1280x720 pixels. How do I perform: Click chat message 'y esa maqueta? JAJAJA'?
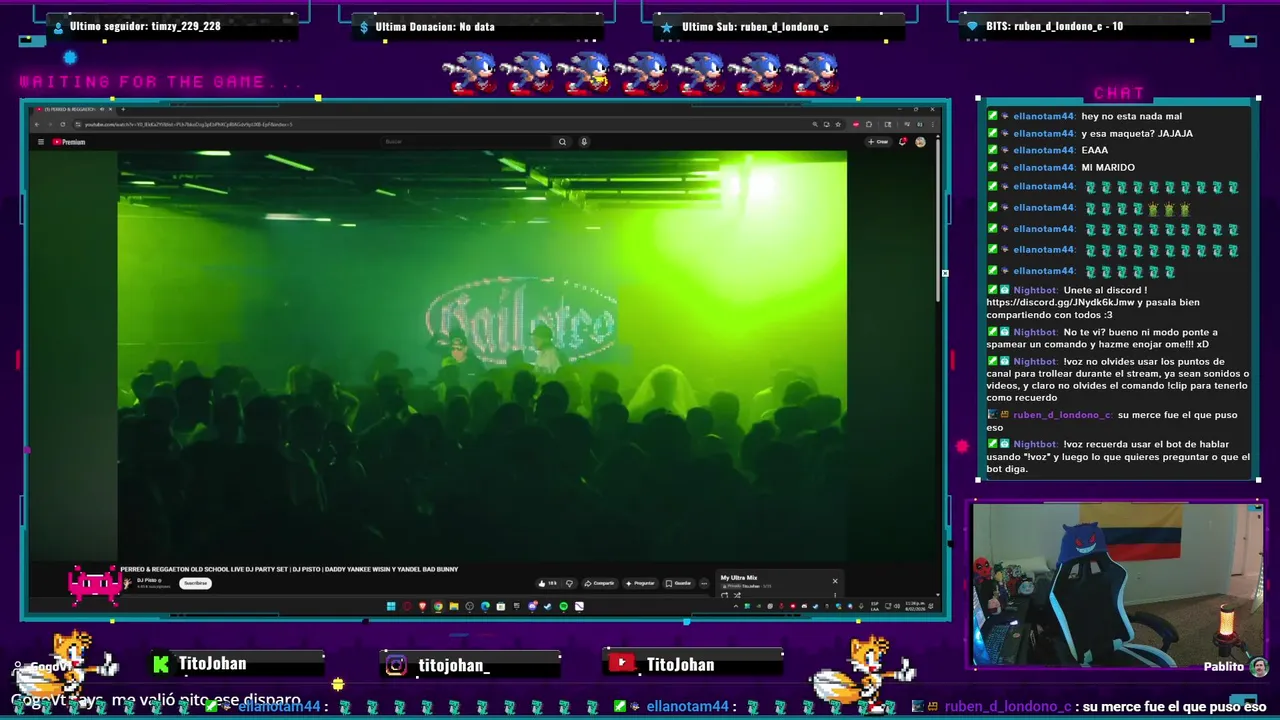coord(1137,133)
